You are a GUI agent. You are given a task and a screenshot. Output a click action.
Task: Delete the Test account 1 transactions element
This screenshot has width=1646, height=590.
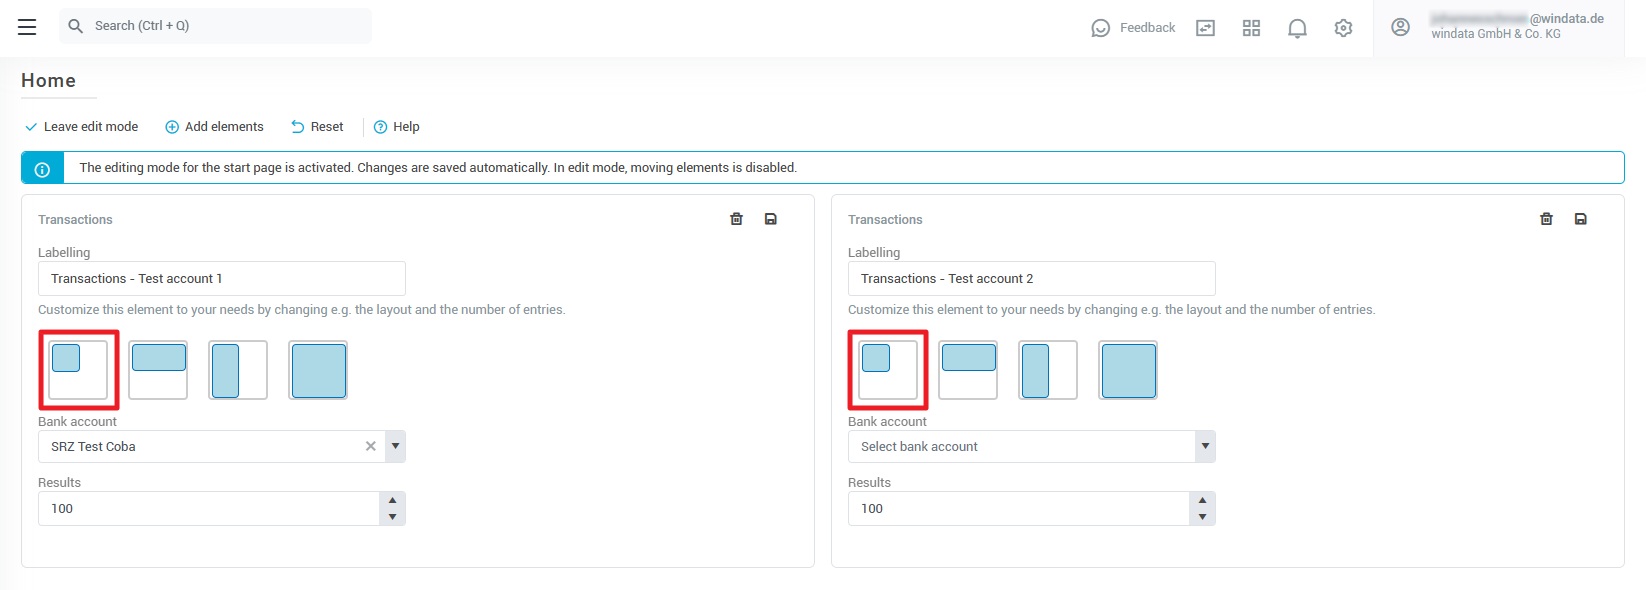click(736, 219)
